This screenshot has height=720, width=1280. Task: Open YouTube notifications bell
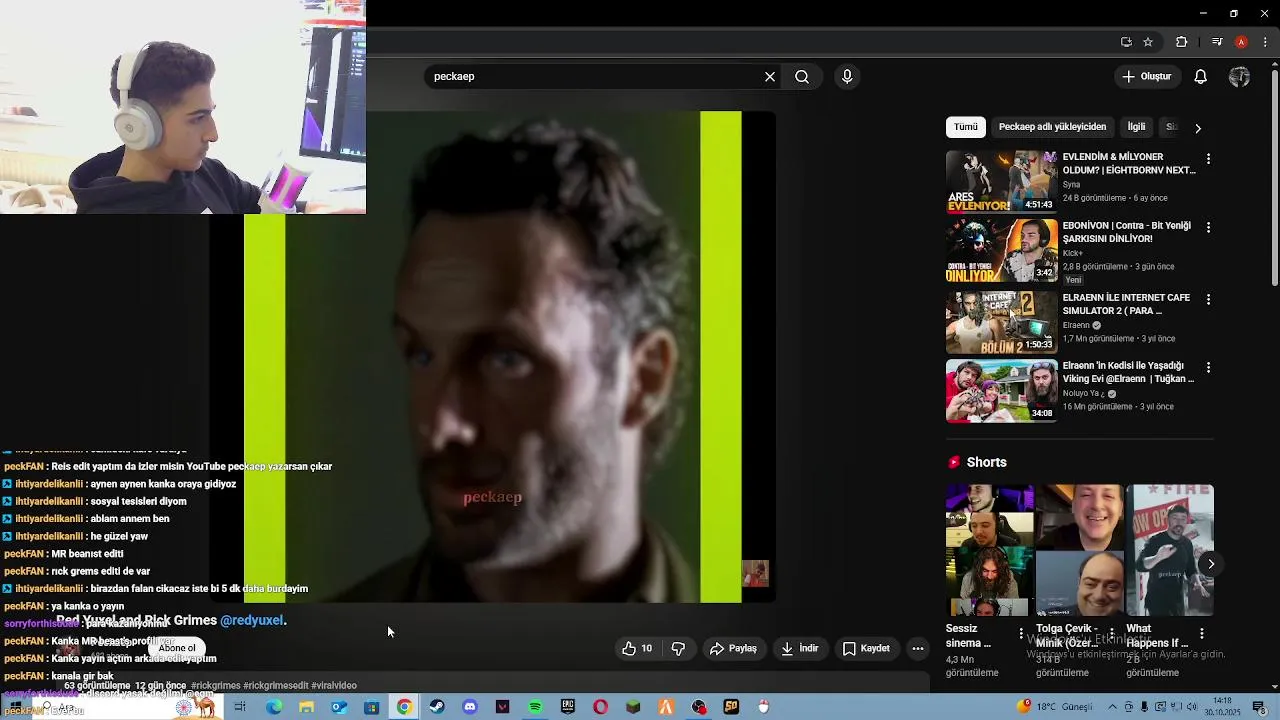pos(1201,77)
